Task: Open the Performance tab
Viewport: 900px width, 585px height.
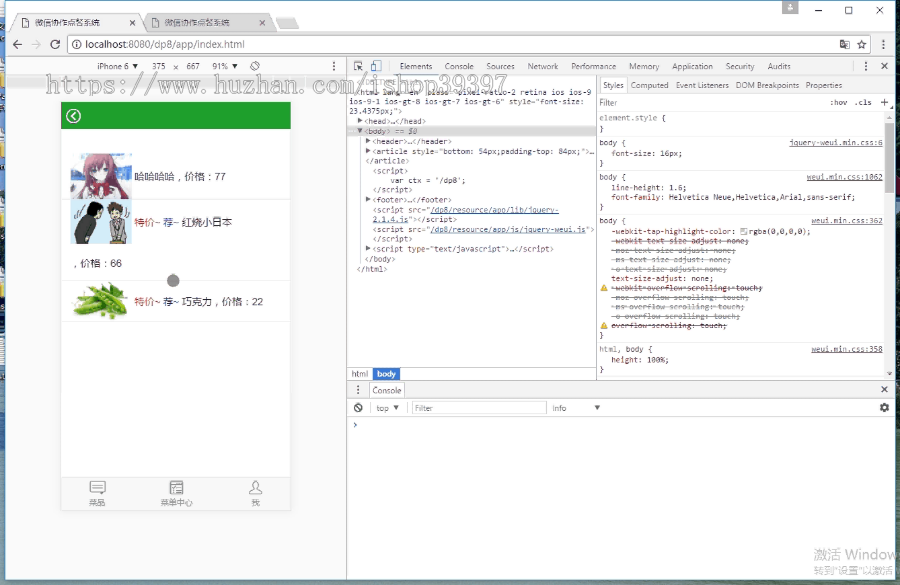Action: tap(593, 66)
